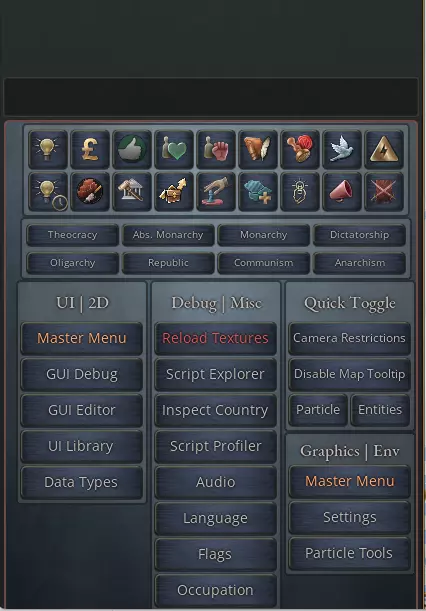The image size is (426, 611).
Task: Click the white dove icon
Action: pos(342,150)
